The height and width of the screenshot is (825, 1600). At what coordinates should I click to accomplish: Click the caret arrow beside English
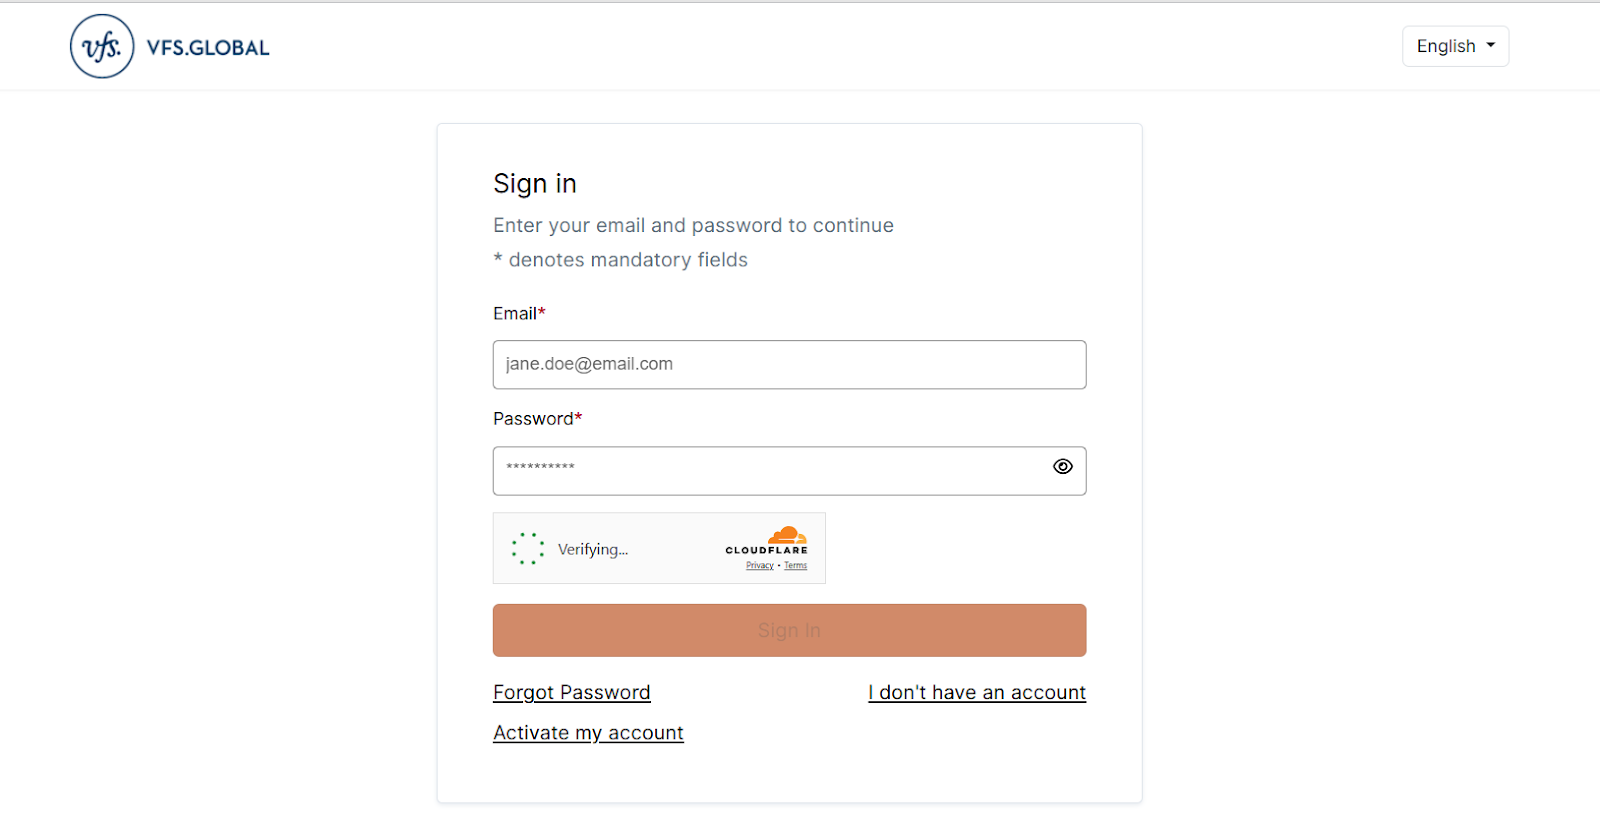[1491, 45]
